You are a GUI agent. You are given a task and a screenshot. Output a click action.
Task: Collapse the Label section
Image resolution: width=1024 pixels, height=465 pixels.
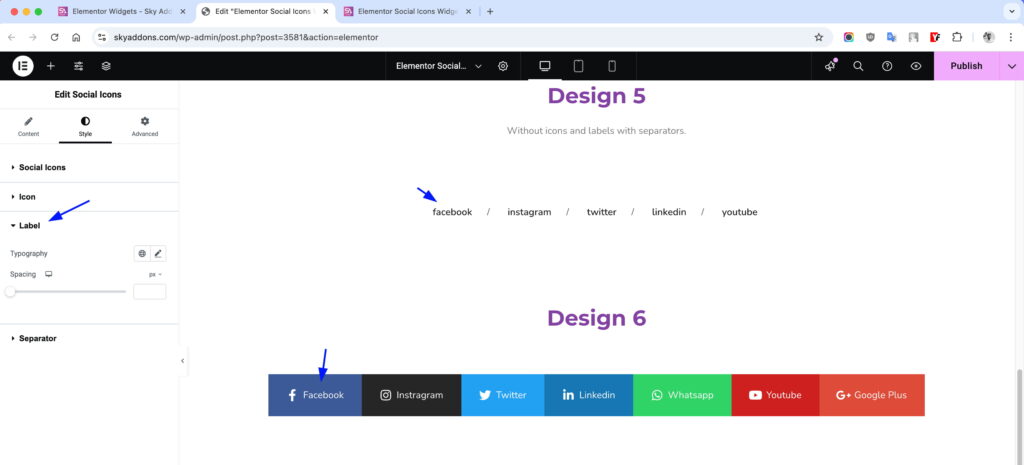click(x=89, y=225)
